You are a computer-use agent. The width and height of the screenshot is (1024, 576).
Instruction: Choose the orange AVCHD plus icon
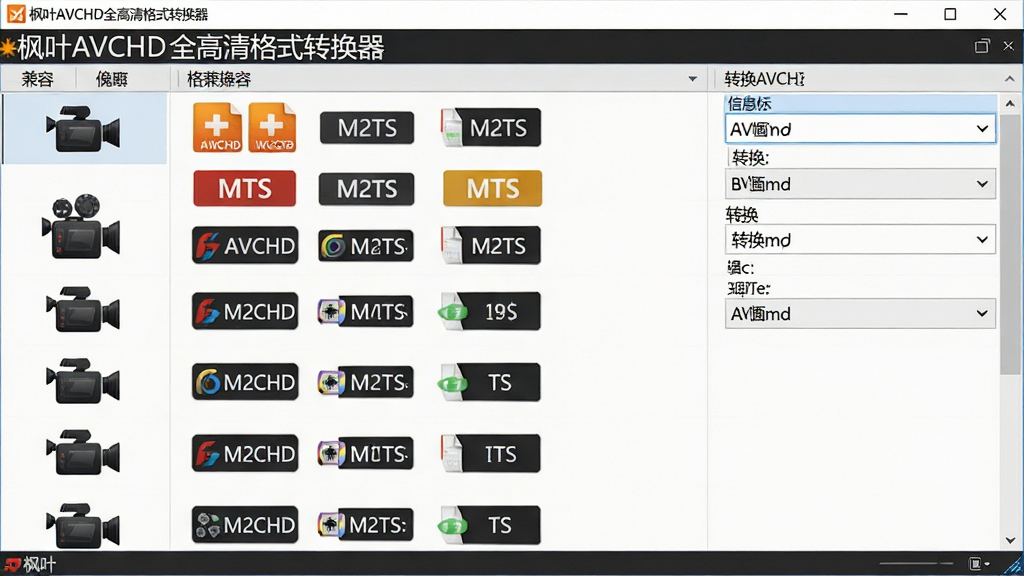coord(217,127)
